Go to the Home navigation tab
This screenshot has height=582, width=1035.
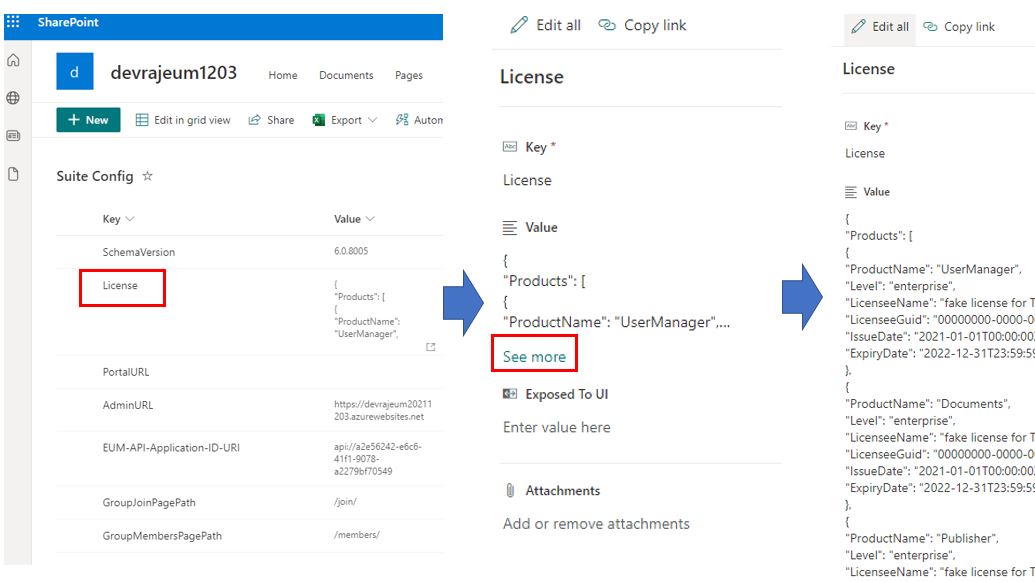283,75
